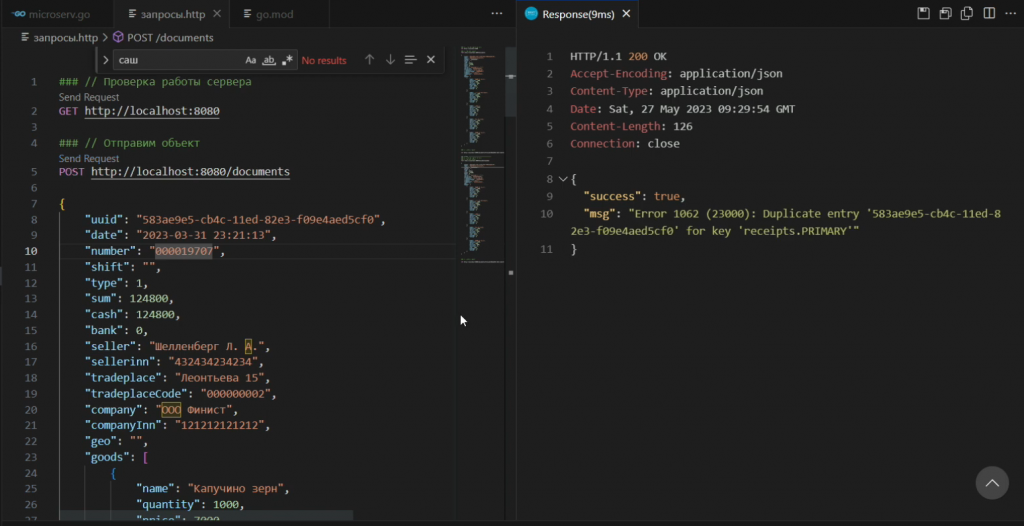The image size is (1024, 526).
Task: Close the Response(9ms) tab
Action: (626, 14)
